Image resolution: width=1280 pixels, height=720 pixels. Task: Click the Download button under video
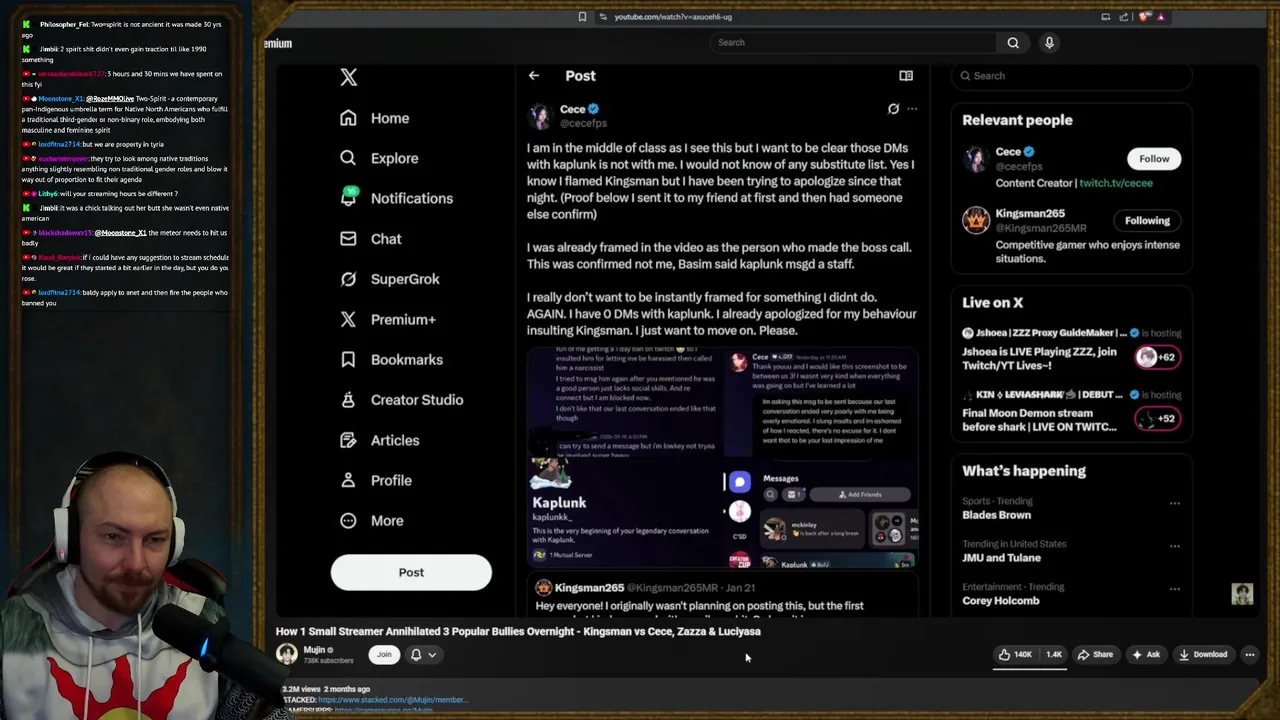coord(1203,655)
